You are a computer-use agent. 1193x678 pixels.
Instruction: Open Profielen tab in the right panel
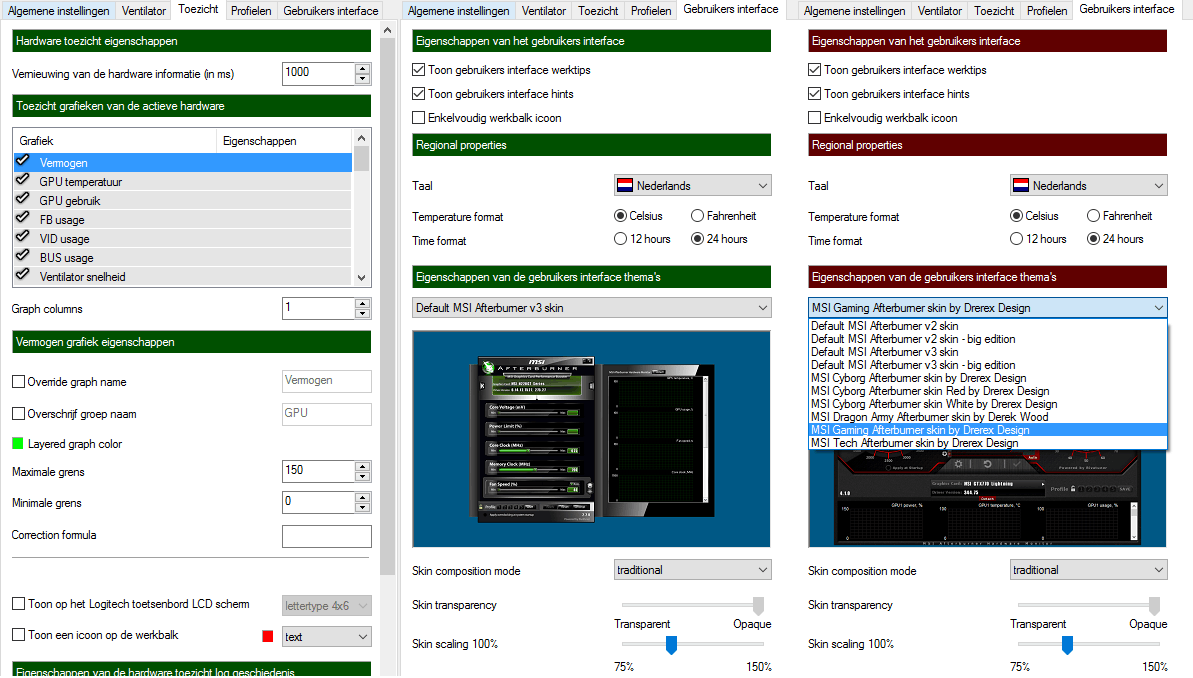(1047, 11)
